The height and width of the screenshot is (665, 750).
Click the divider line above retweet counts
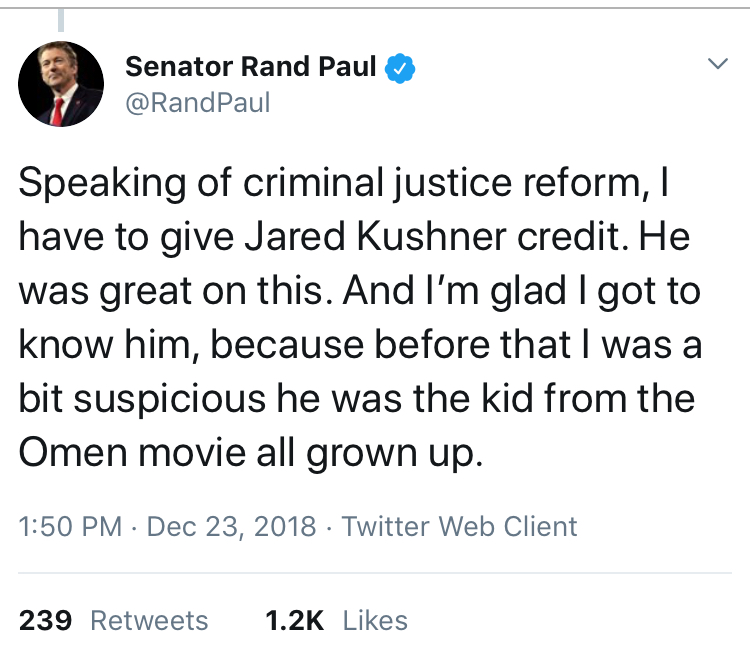point(375,573)
